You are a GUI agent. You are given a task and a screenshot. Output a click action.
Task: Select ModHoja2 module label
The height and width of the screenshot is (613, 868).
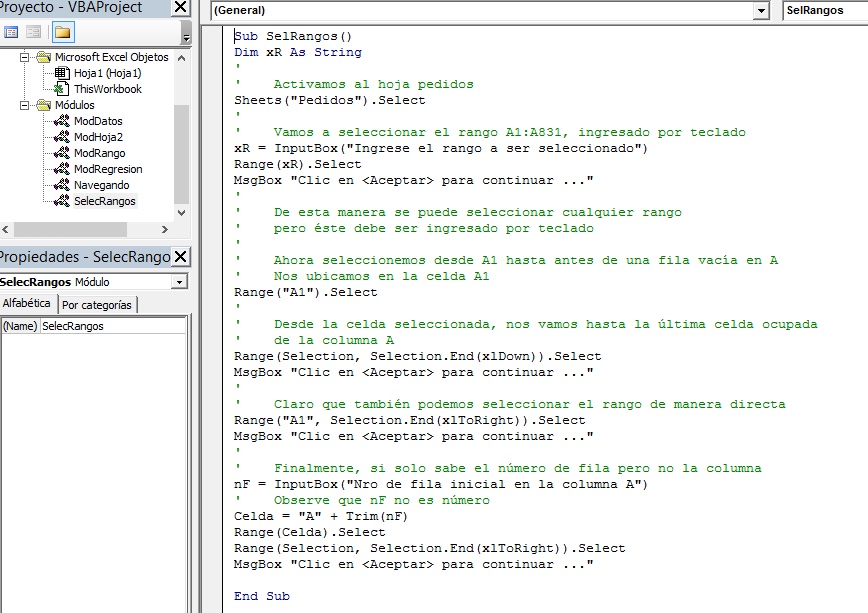click(x=98, y=137)
